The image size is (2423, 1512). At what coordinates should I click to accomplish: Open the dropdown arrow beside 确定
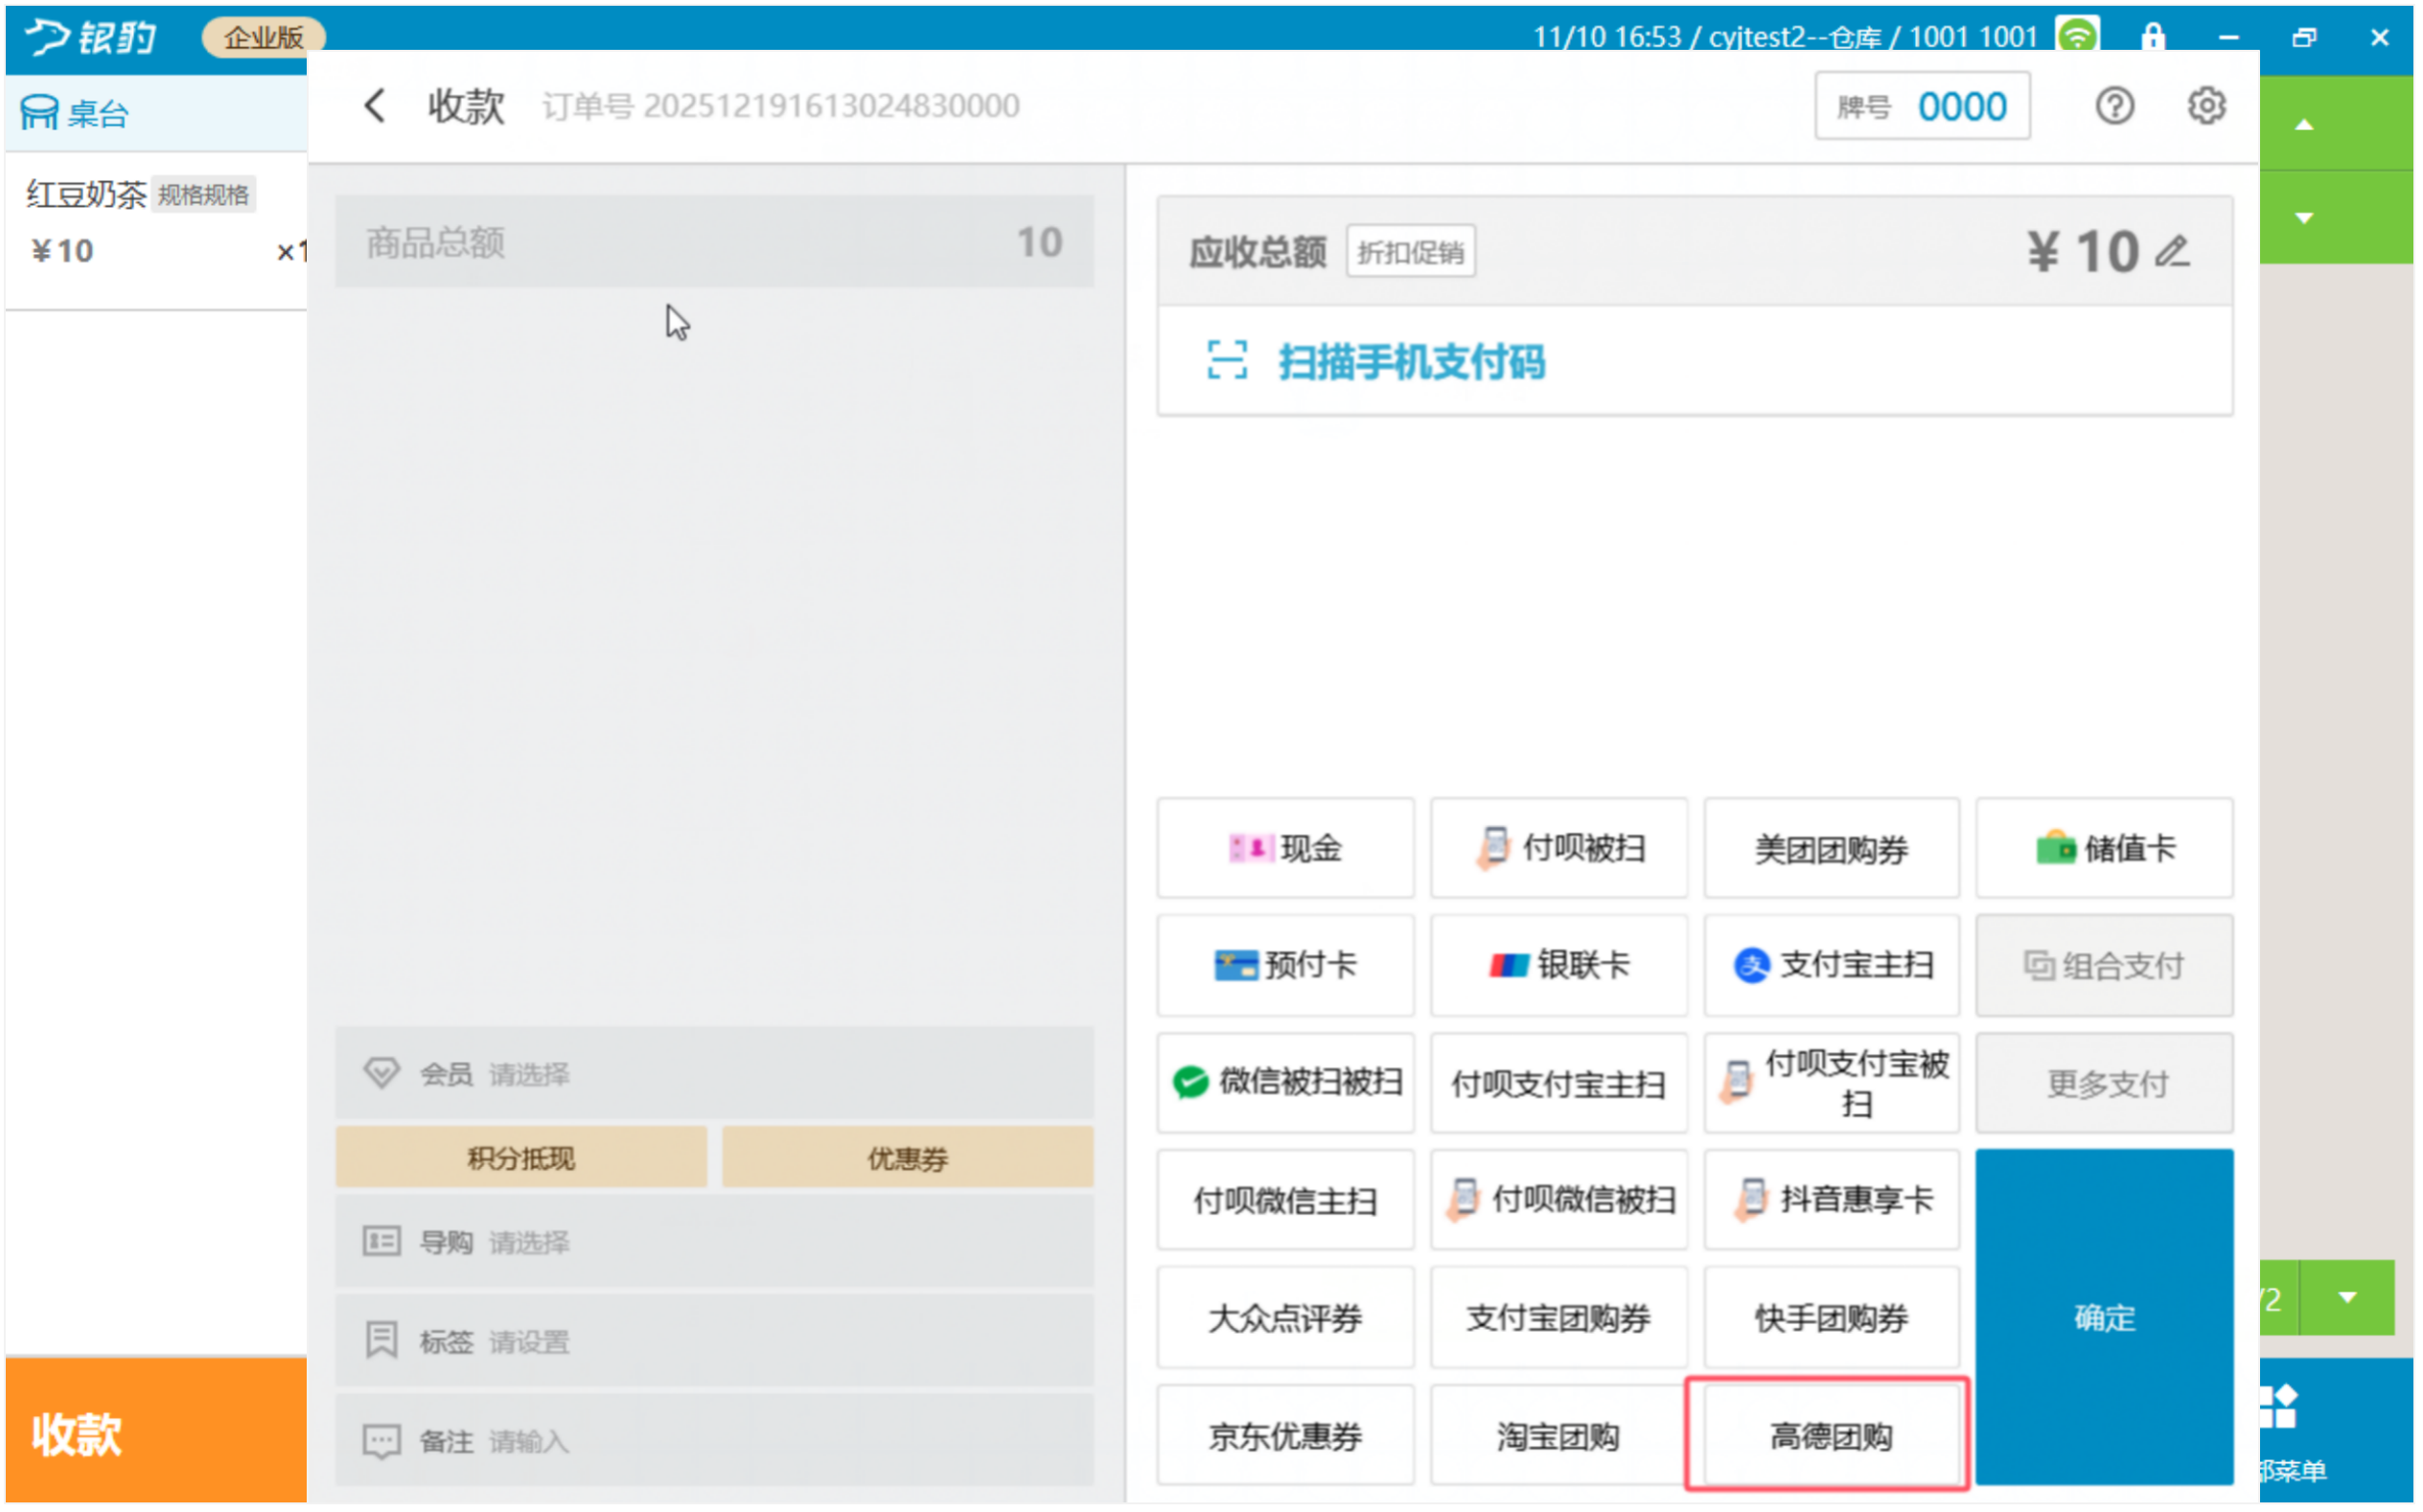2347,1297
